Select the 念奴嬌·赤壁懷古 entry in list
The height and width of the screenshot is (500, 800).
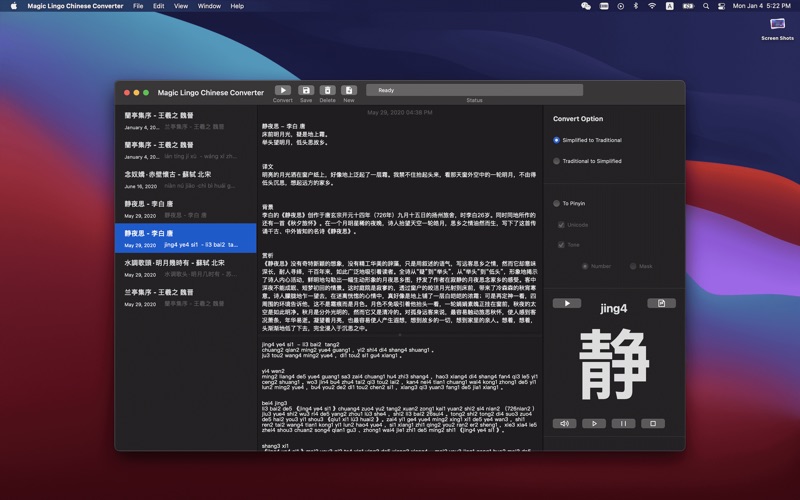(x=185, y=179)
